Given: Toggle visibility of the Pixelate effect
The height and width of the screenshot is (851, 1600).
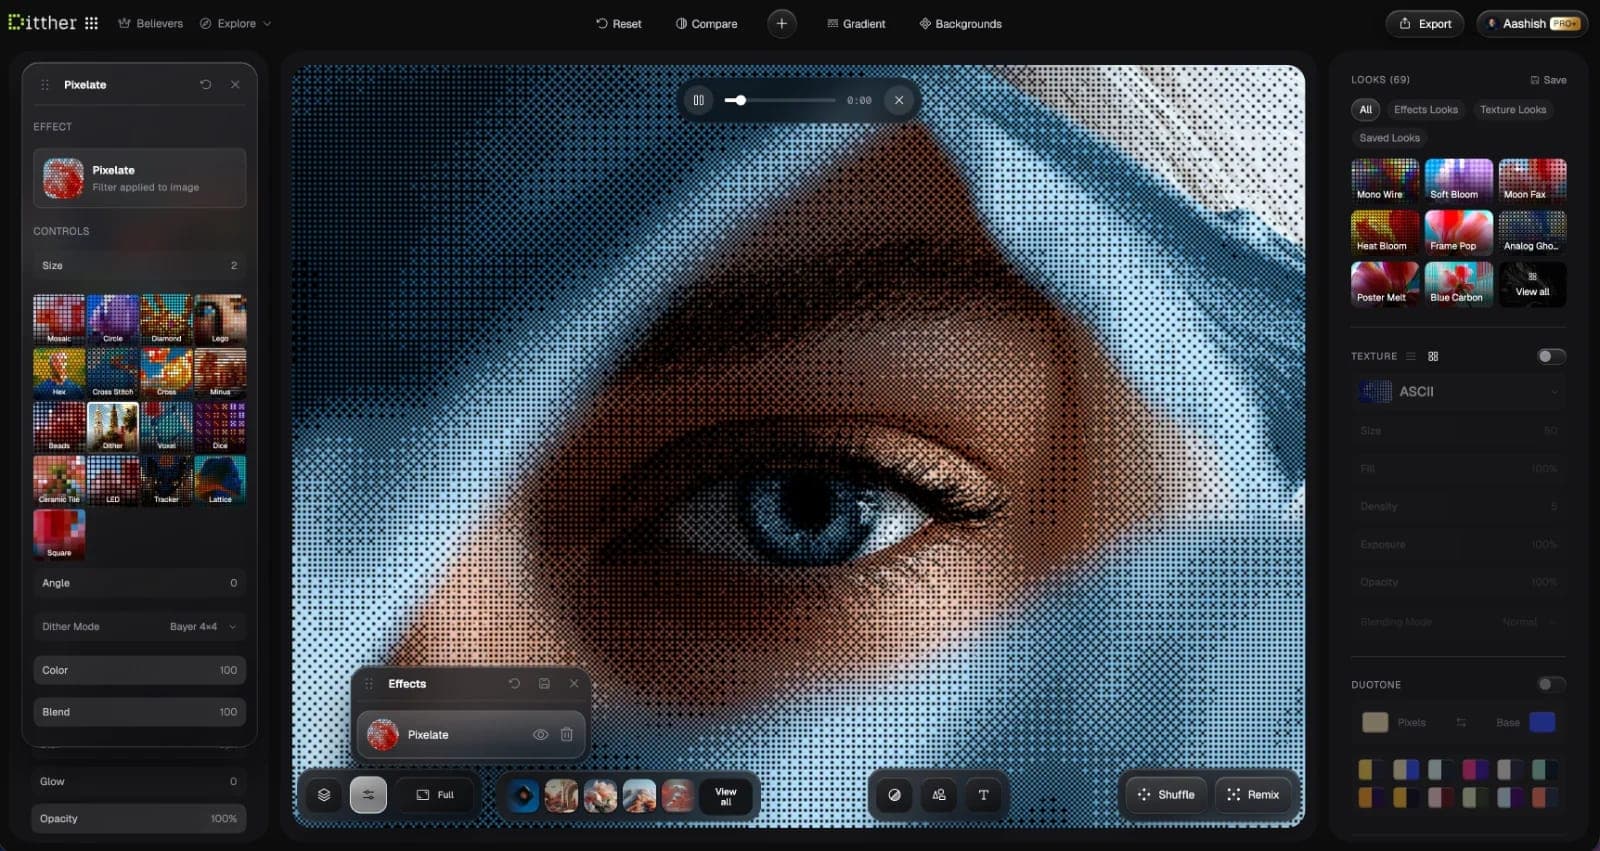Looking at the screenshot, I should click(x=540, y=735).
